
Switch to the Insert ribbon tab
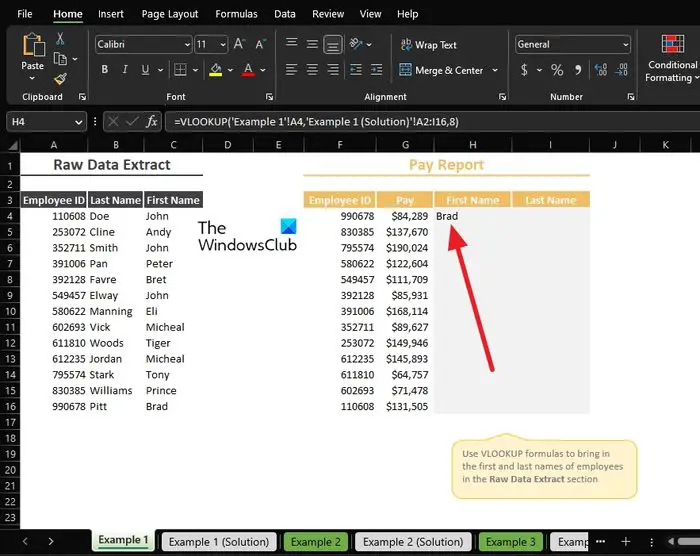[x=111, y=14]
